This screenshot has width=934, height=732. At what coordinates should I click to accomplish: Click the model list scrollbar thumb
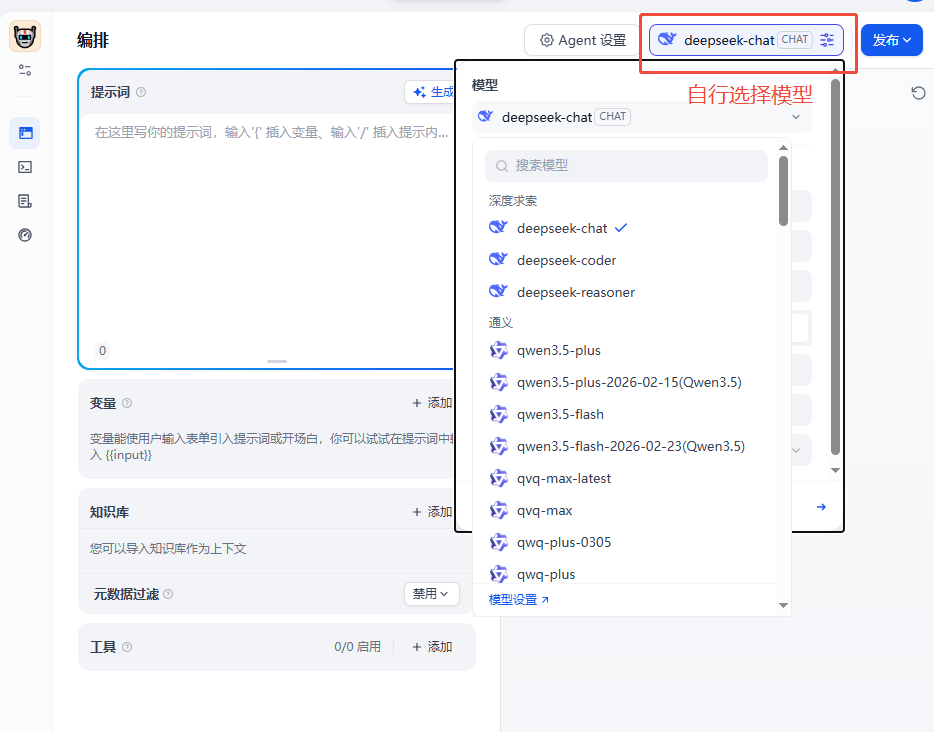783,191
